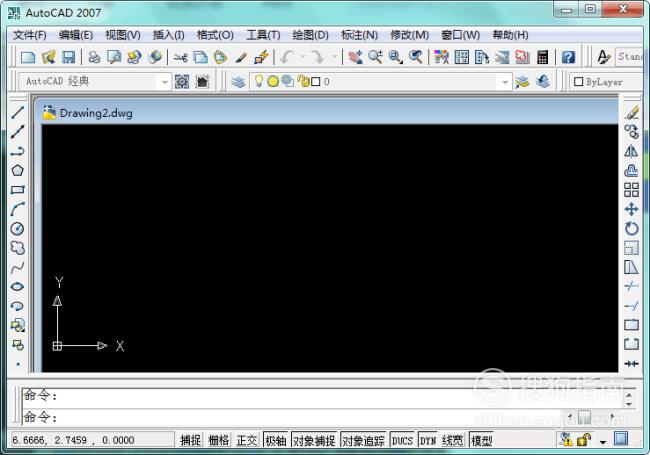Select the Circle draw tool
650x455 pixels.
pos(17,228)
